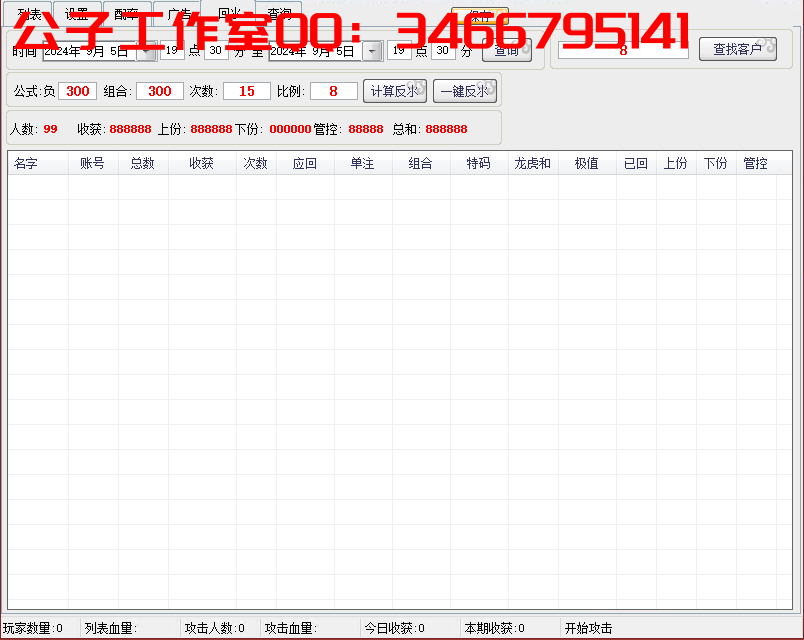Click the 一键反水 button
Viewport: 804px width, 640px height.
tap(465, 91)
